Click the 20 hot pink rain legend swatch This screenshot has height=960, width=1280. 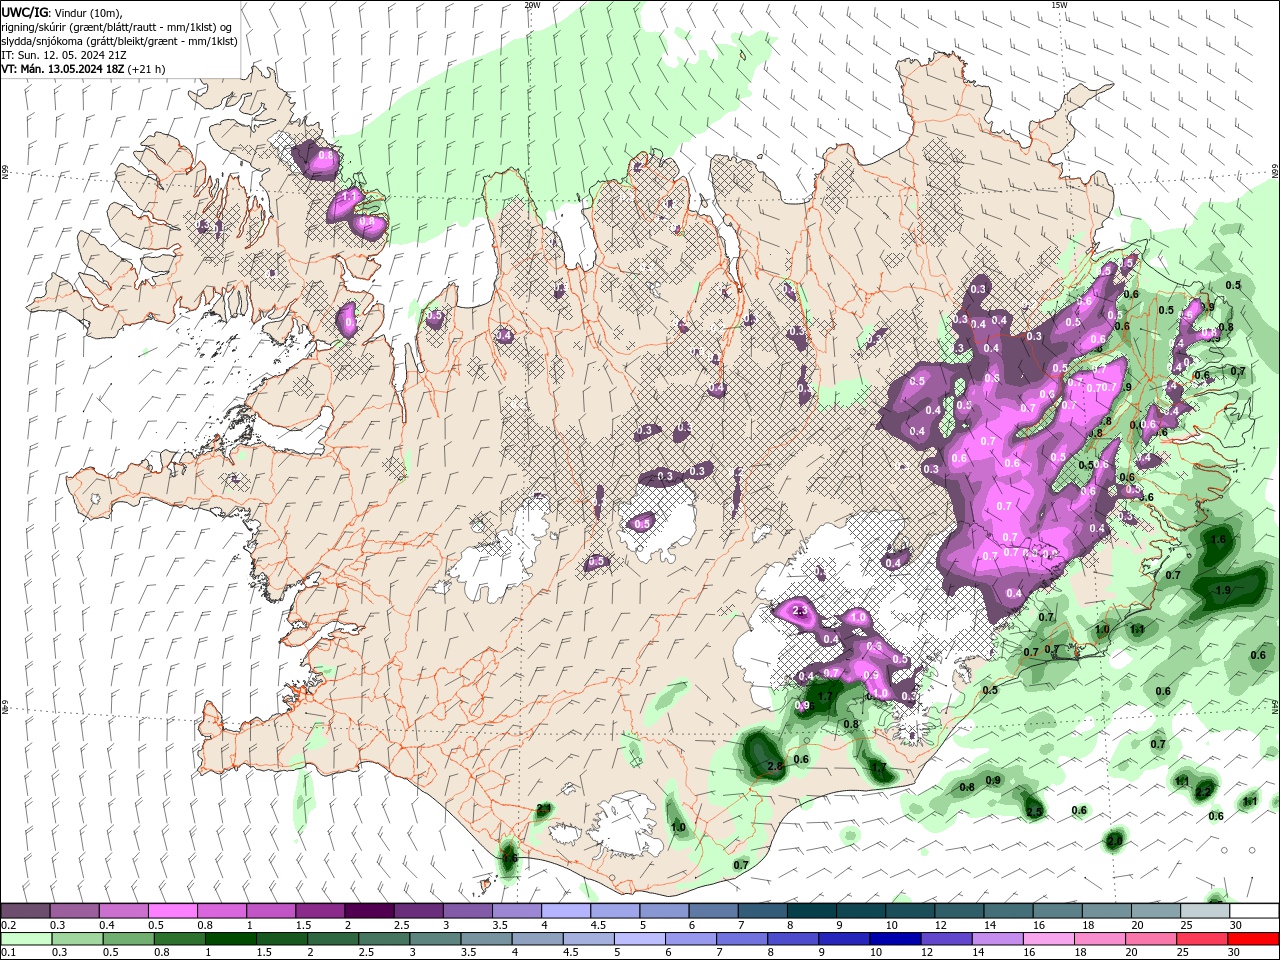(x=1151, y=939)
